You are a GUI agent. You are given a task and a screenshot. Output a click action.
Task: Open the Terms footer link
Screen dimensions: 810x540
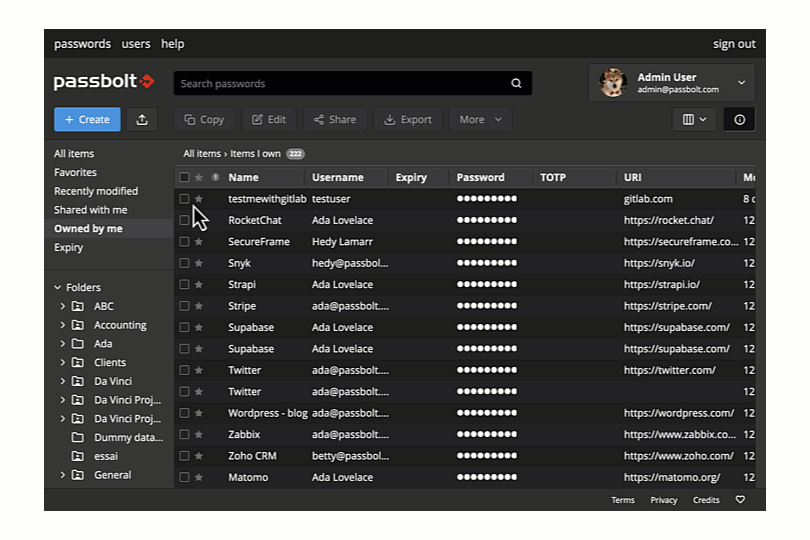pyautogui.click(x=623, y=500)
